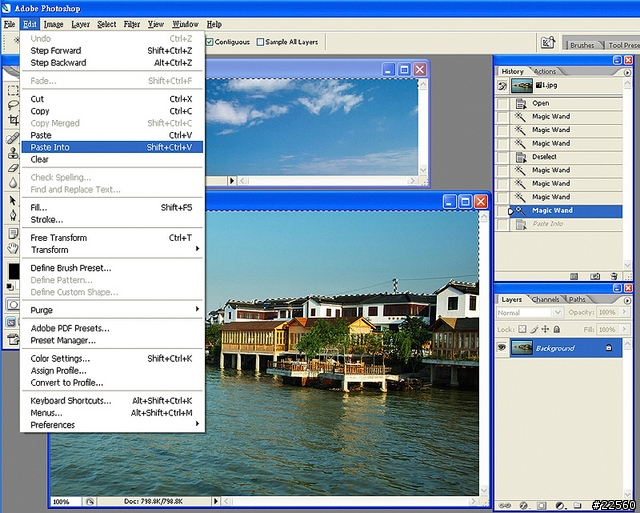
Task: Click the 100% zoom field in status bar
Action: click(64, 502)
